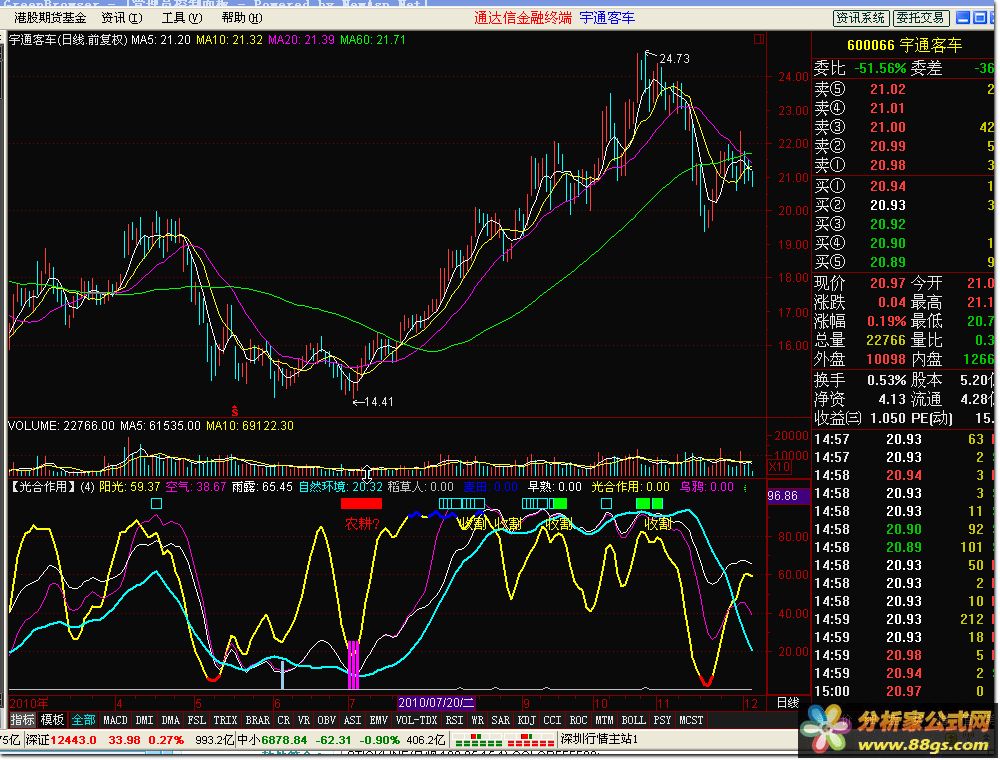1000x760 pixels.
Task: Switch indicator to BOLL
Action: tap(634, 720)
